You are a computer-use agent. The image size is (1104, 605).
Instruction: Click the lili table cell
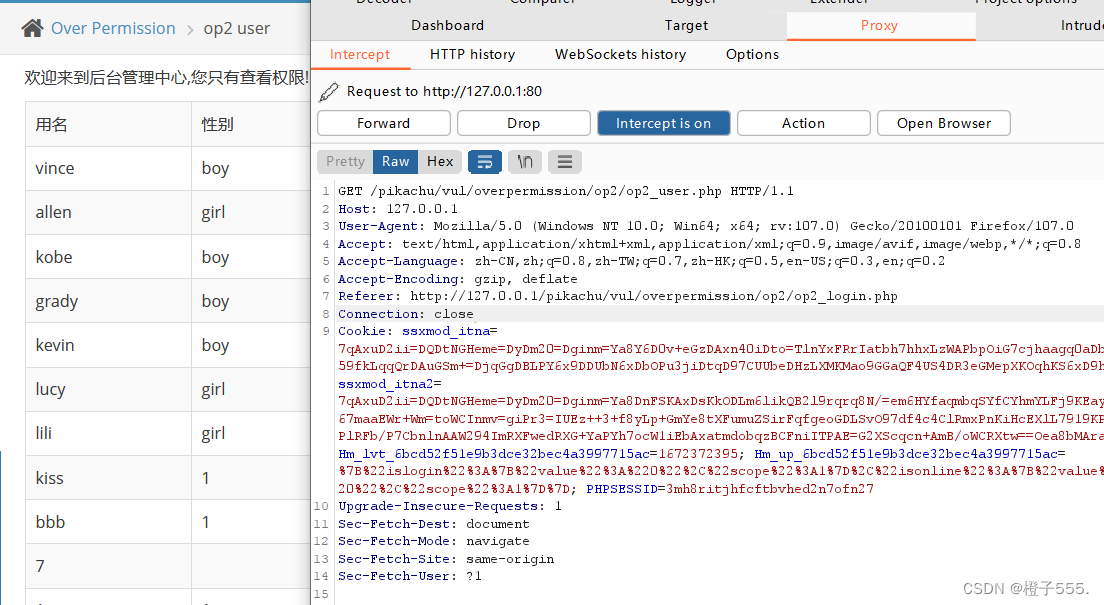point(108,433)
